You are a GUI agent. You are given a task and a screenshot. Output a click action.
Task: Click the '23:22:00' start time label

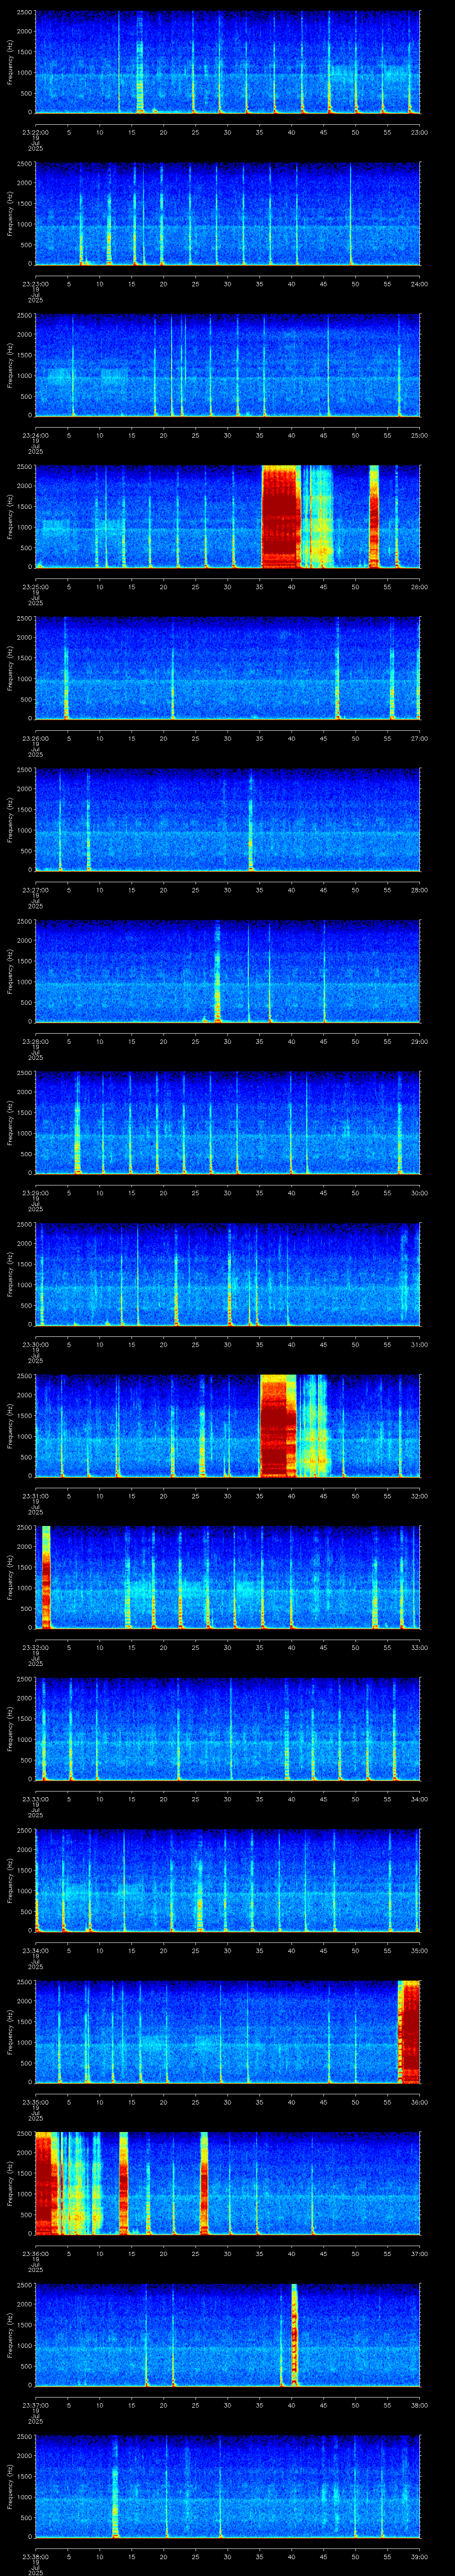(35, 132)
